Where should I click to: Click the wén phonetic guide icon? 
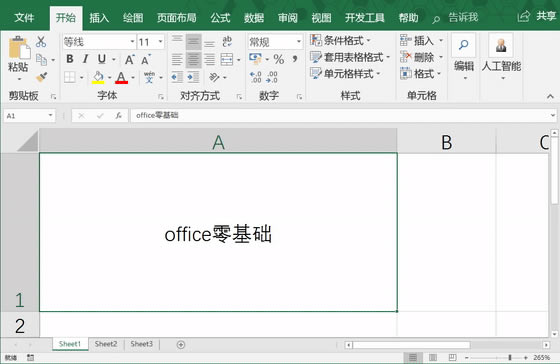(149, 77)
